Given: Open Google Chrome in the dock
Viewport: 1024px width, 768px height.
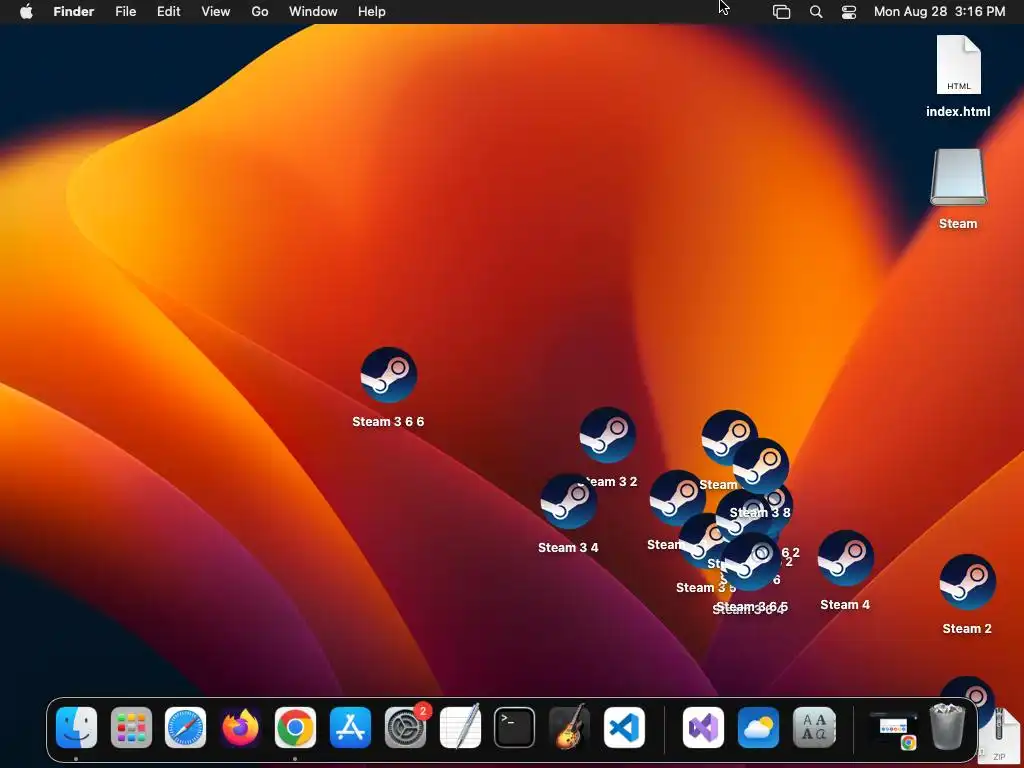Looking at the screenshot, I should (x=295, y=727).
